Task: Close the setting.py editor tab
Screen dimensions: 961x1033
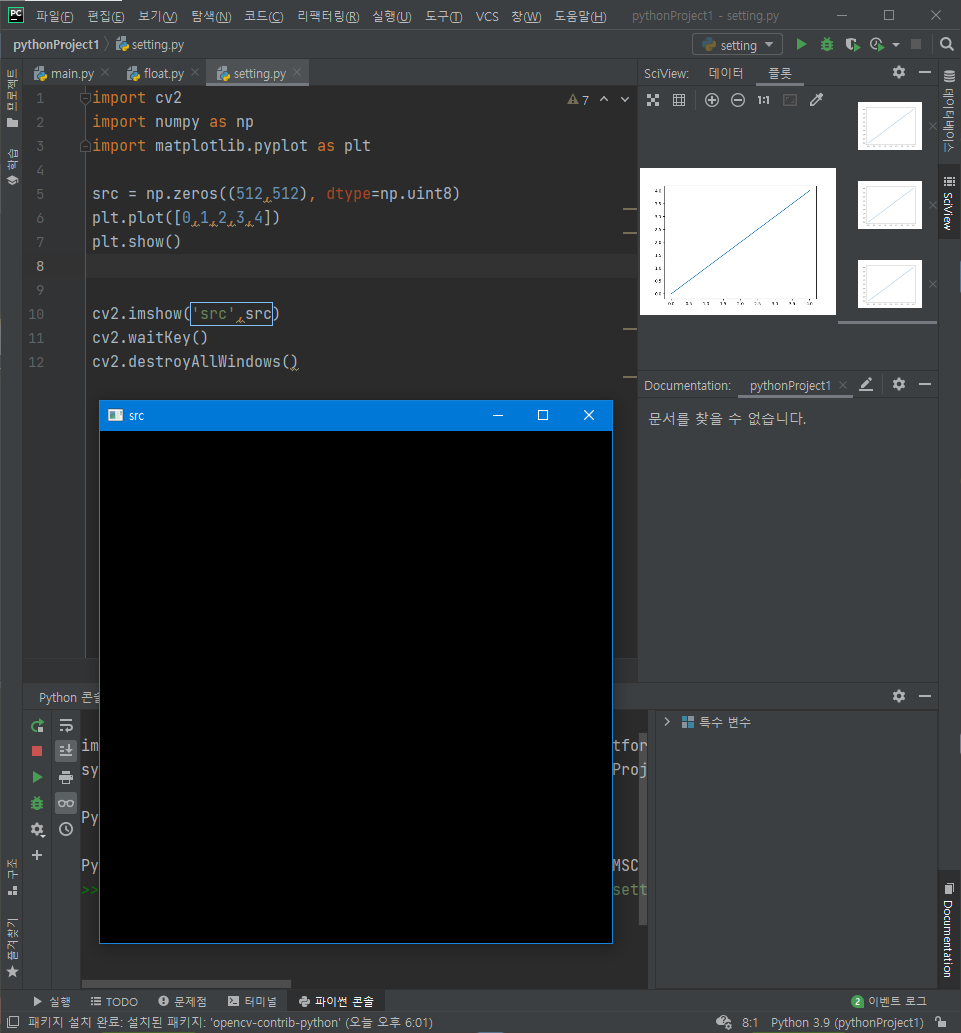Action: pyautogui.click(x=297, y=72)
